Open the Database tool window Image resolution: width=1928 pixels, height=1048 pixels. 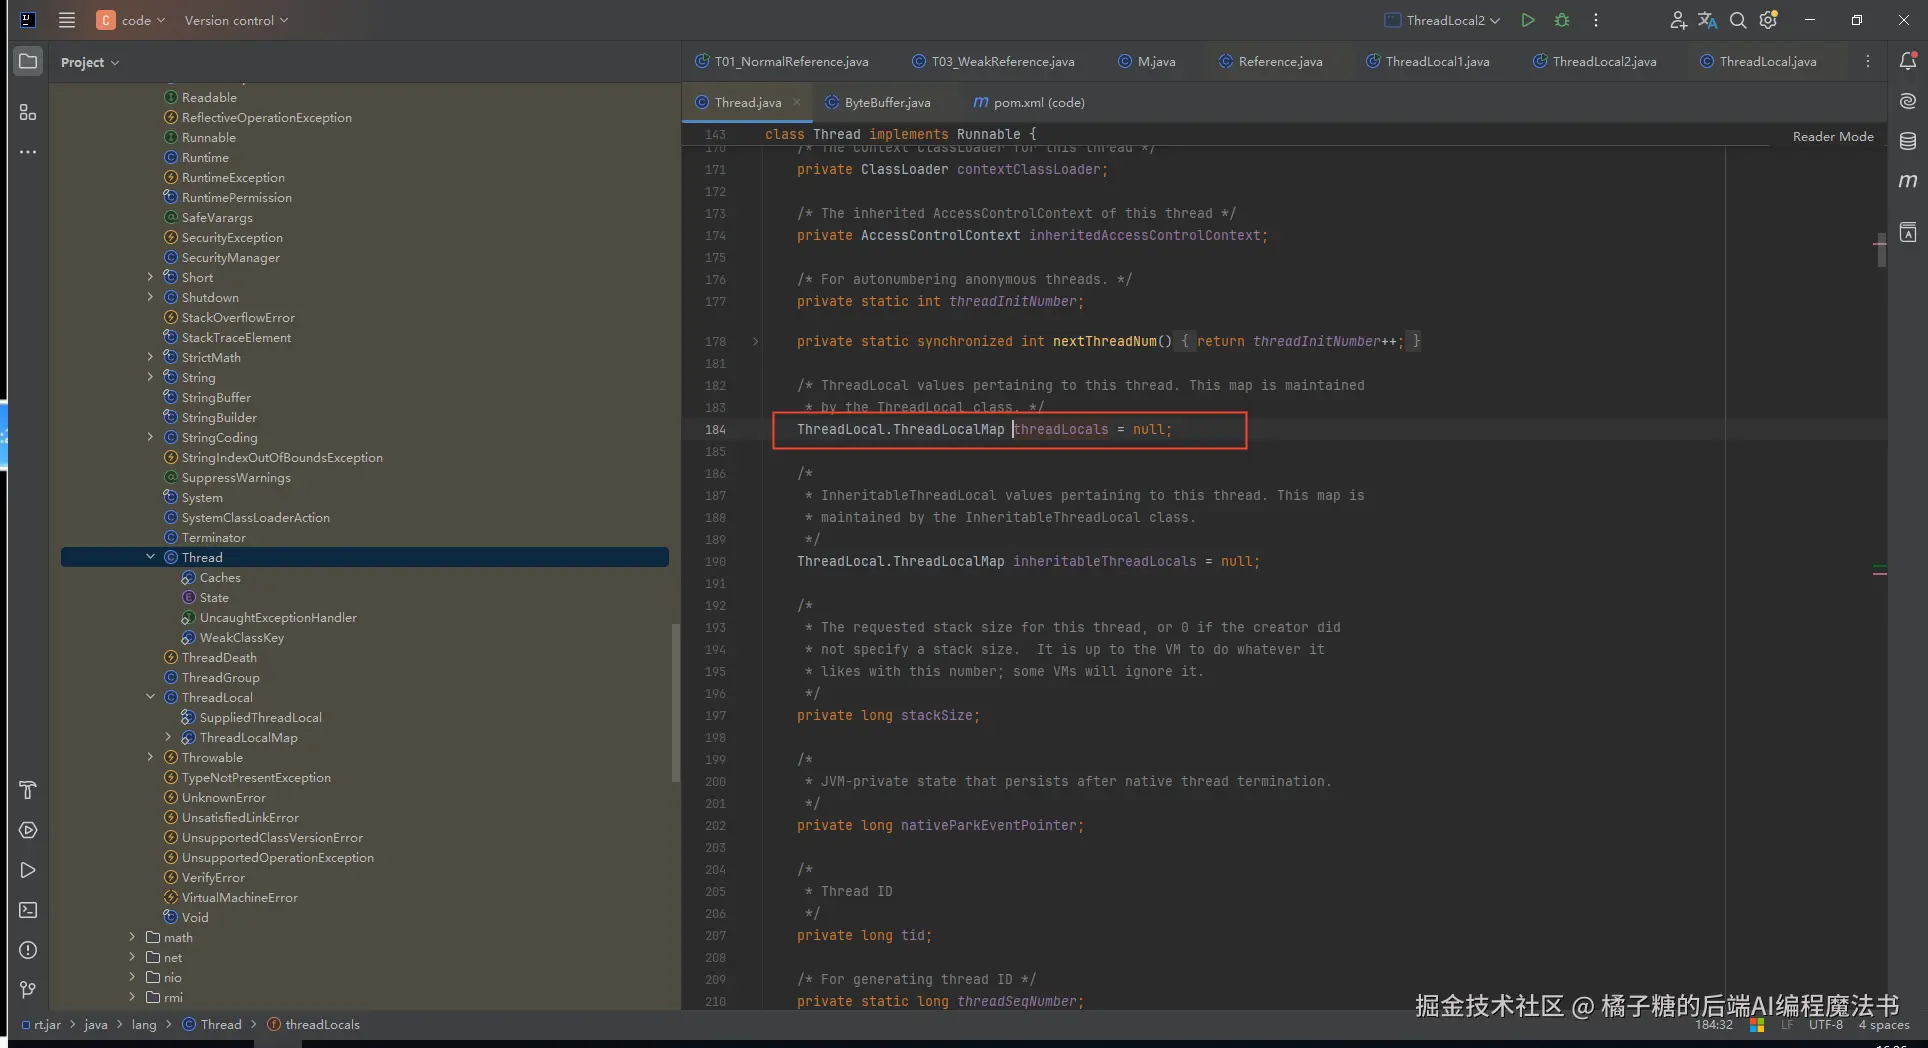coord(1908,141)
